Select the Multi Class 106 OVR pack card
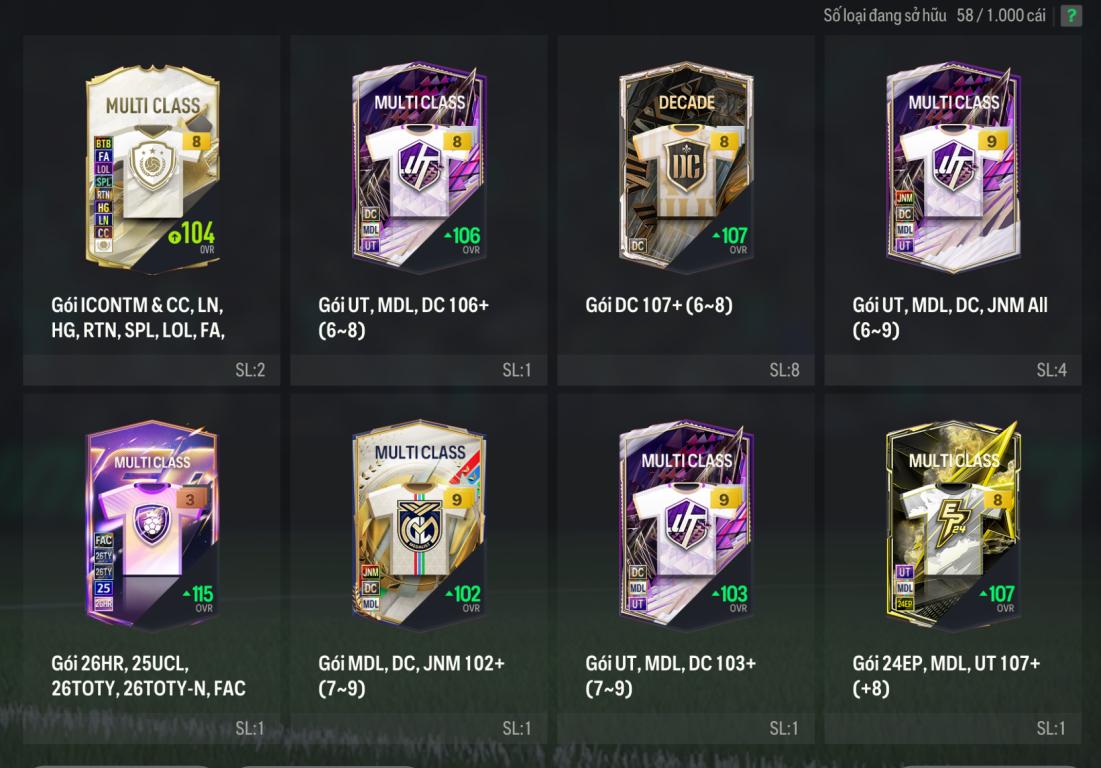Image resolution: width=1101 pixels, height=768 pixels. click(419, 168)
